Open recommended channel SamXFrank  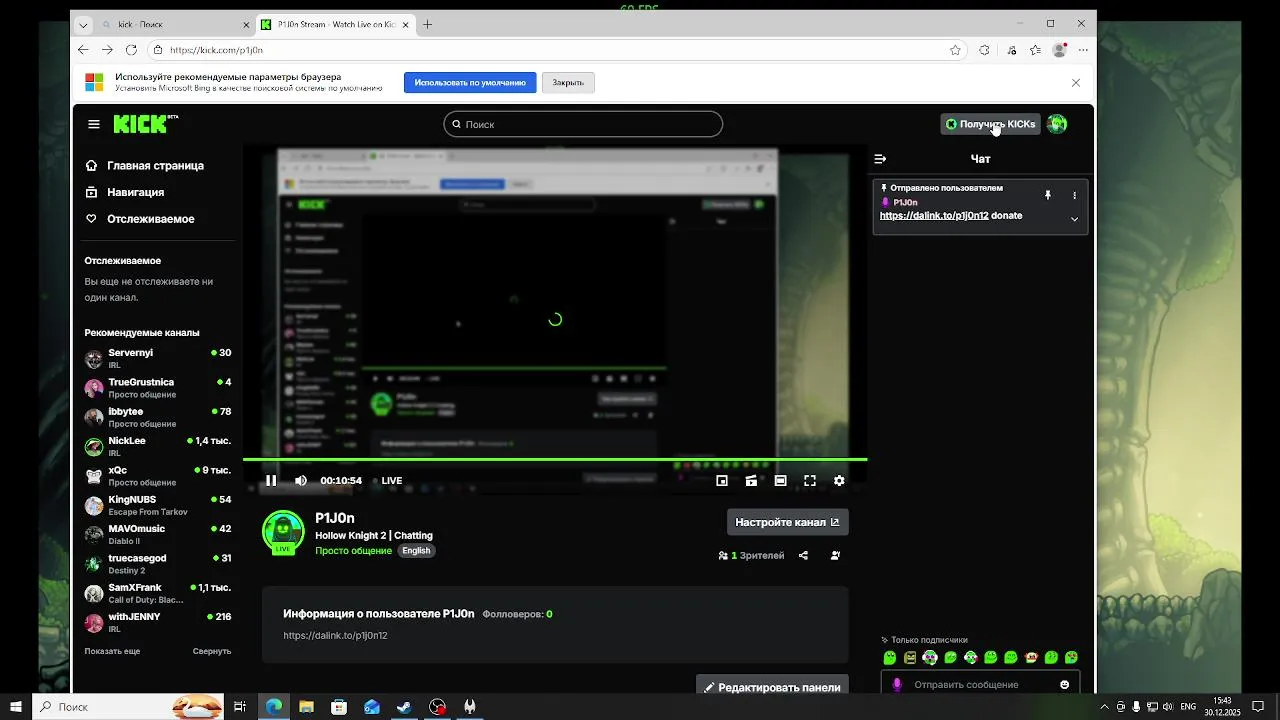point(158,593)
